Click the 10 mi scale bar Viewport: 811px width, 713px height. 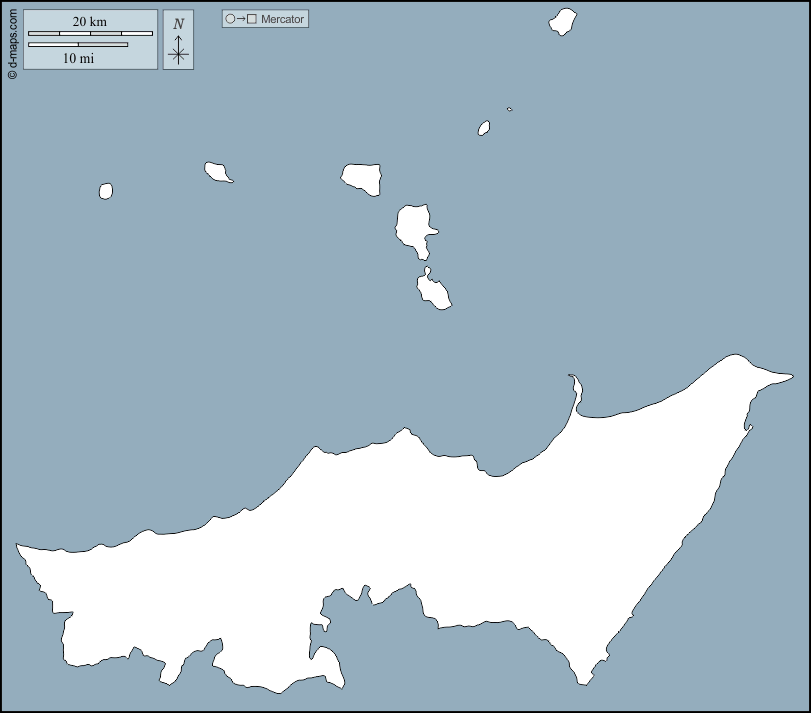[78, 45]
